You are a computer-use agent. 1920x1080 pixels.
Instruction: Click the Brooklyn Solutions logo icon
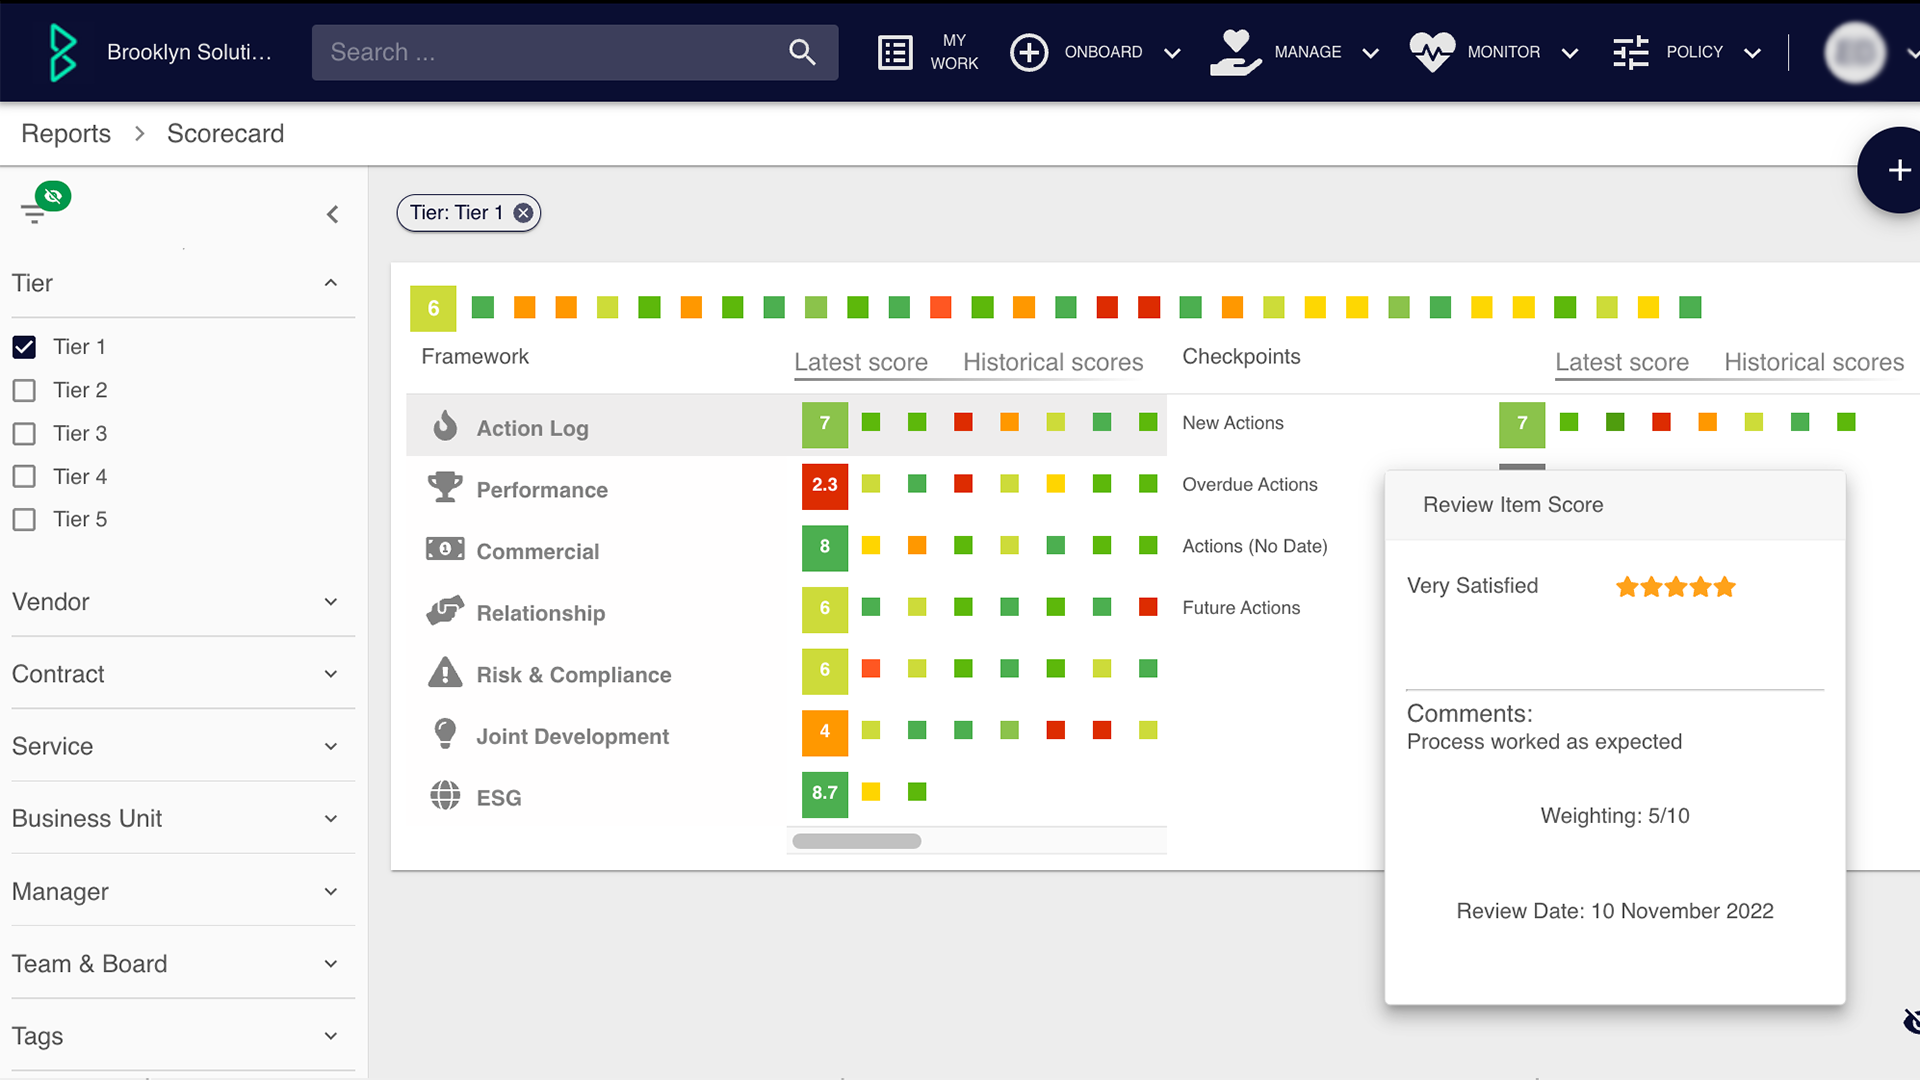tap(63, 52)
